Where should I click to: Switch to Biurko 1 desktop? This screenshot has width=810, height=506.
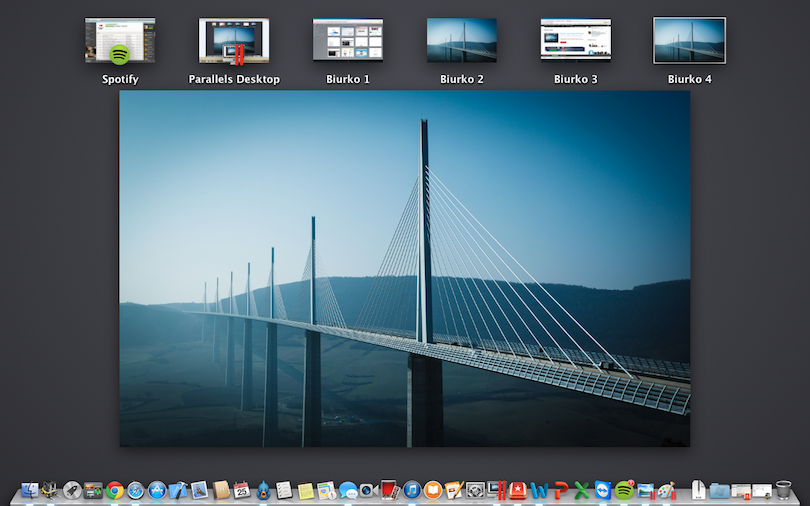pos(348,41)
